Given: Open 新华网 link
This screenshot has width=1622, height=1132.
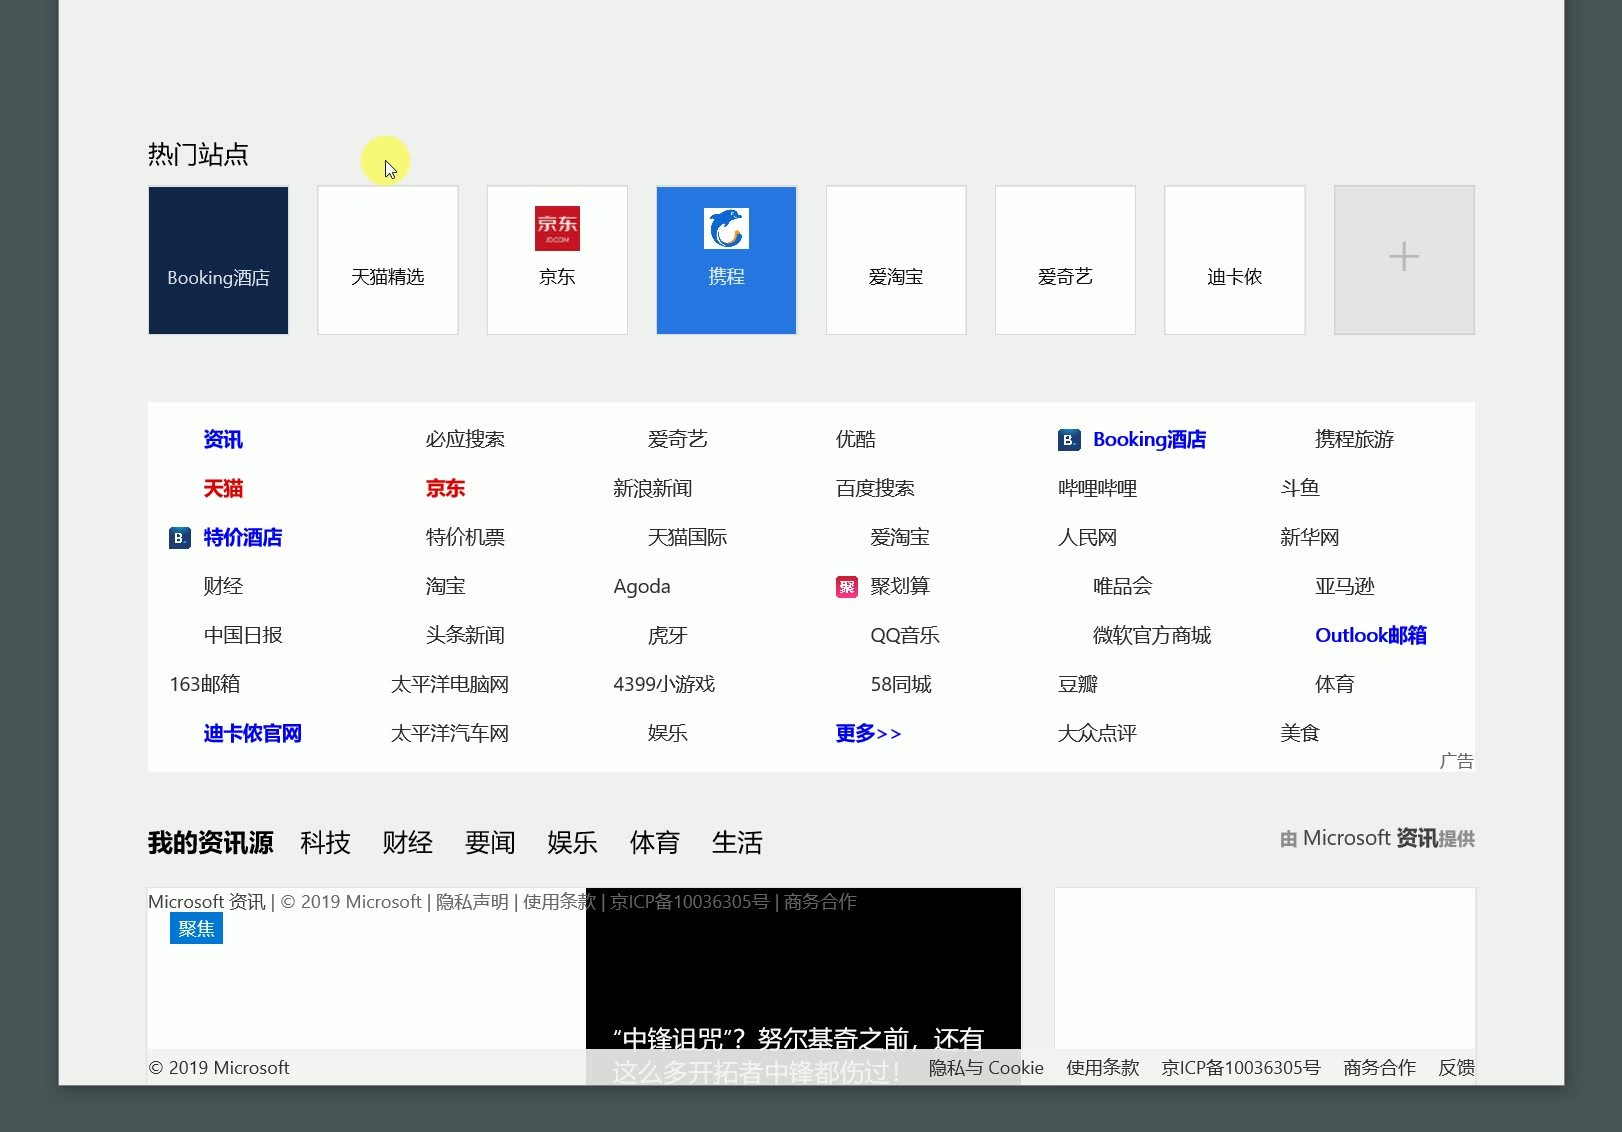Looking at the screenshot, I should point(1309,537).
